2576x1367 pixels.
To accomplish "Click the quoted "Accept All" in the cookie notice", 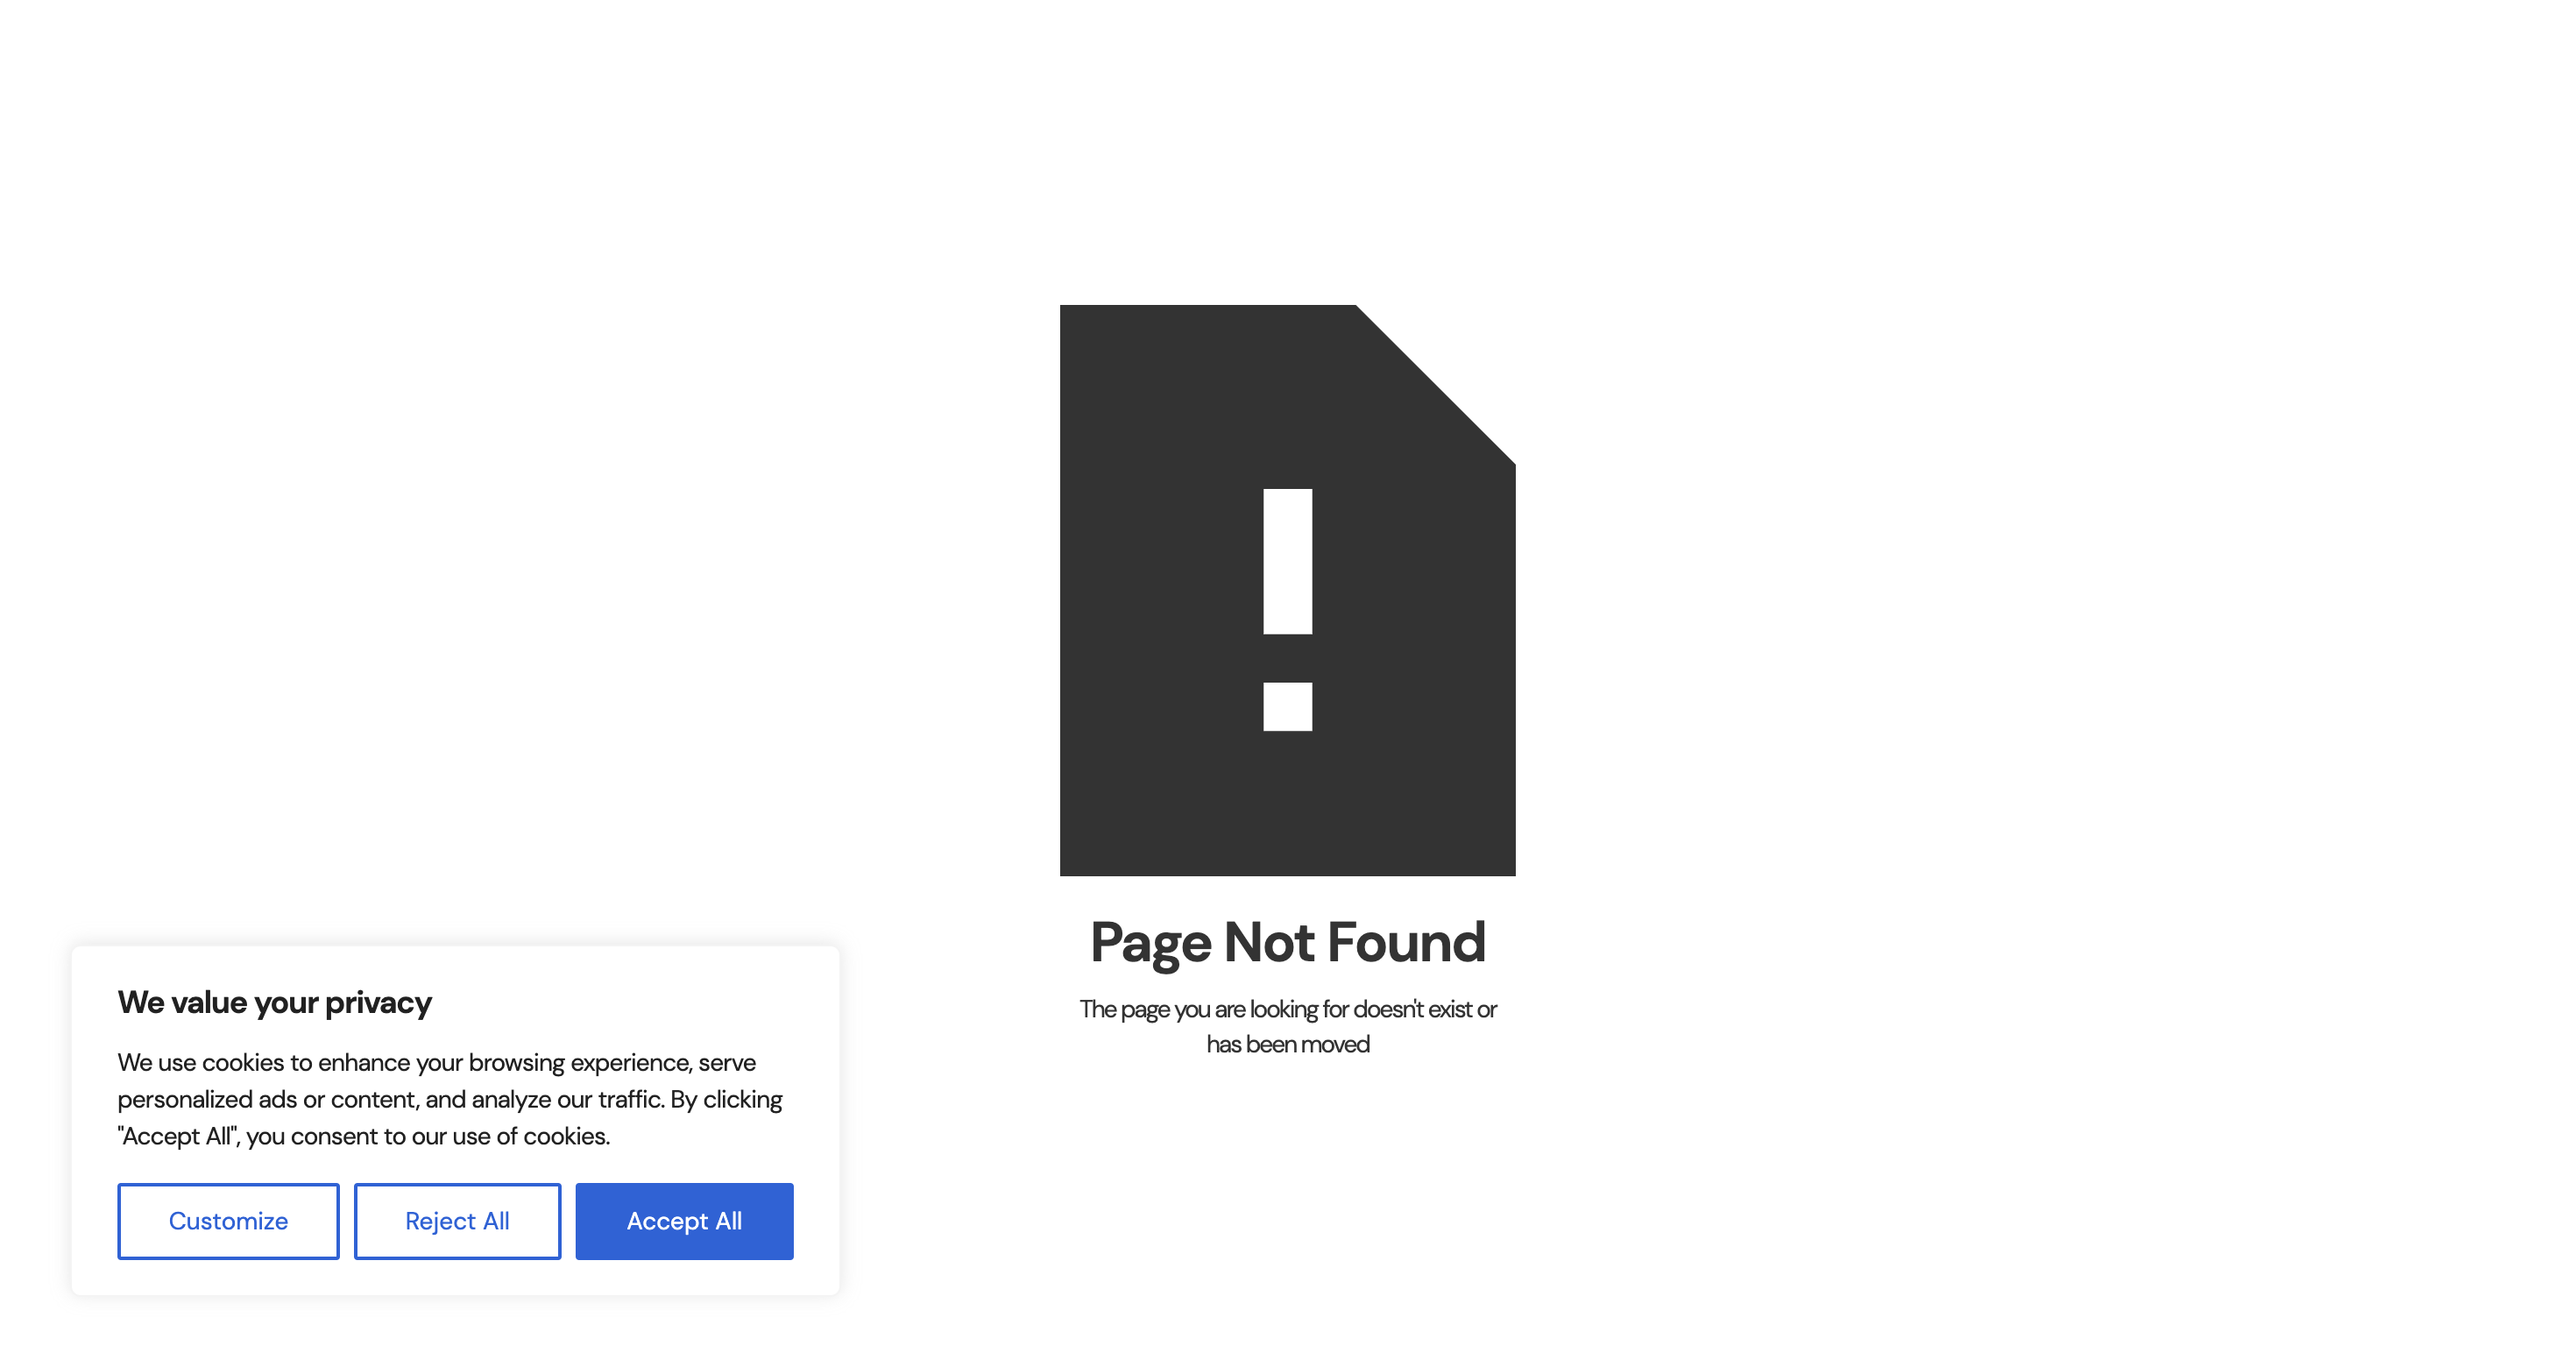I will click(177, 1136).
